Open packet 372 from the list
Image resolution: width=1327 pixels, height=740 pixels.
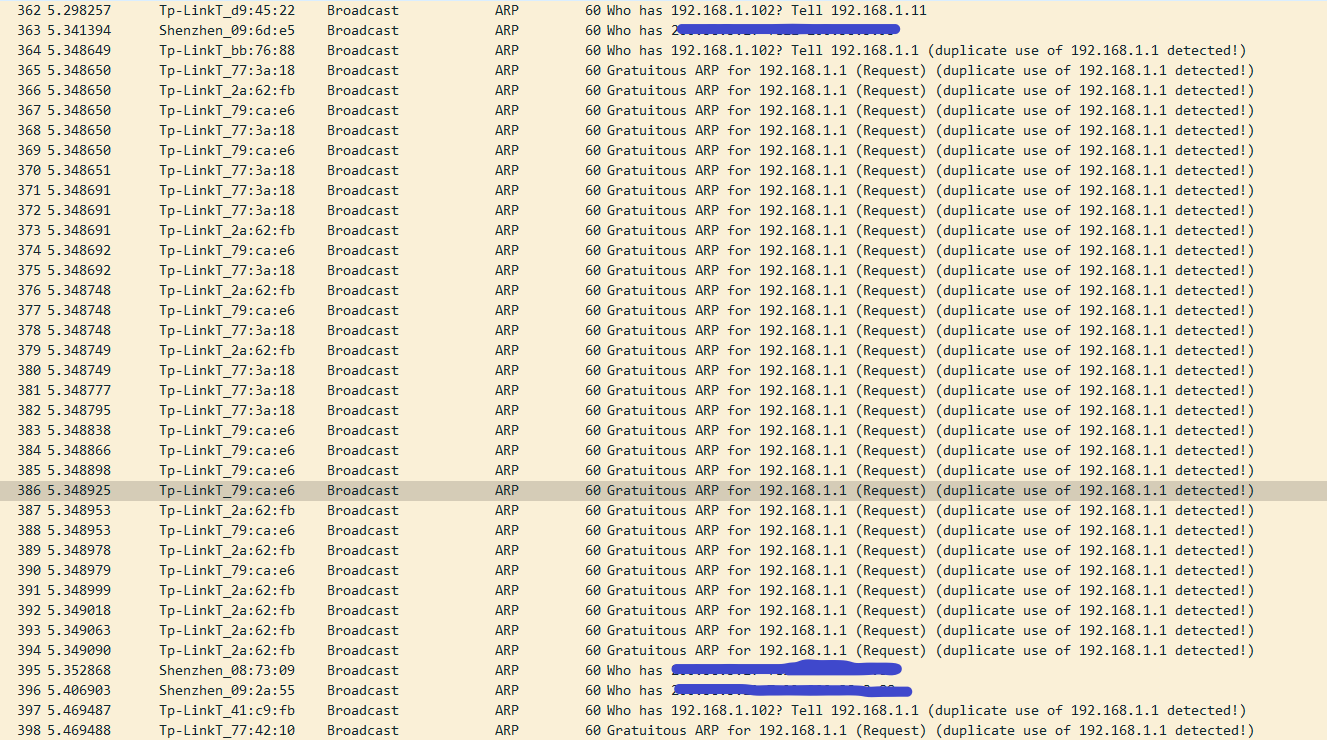click(663, 210)
